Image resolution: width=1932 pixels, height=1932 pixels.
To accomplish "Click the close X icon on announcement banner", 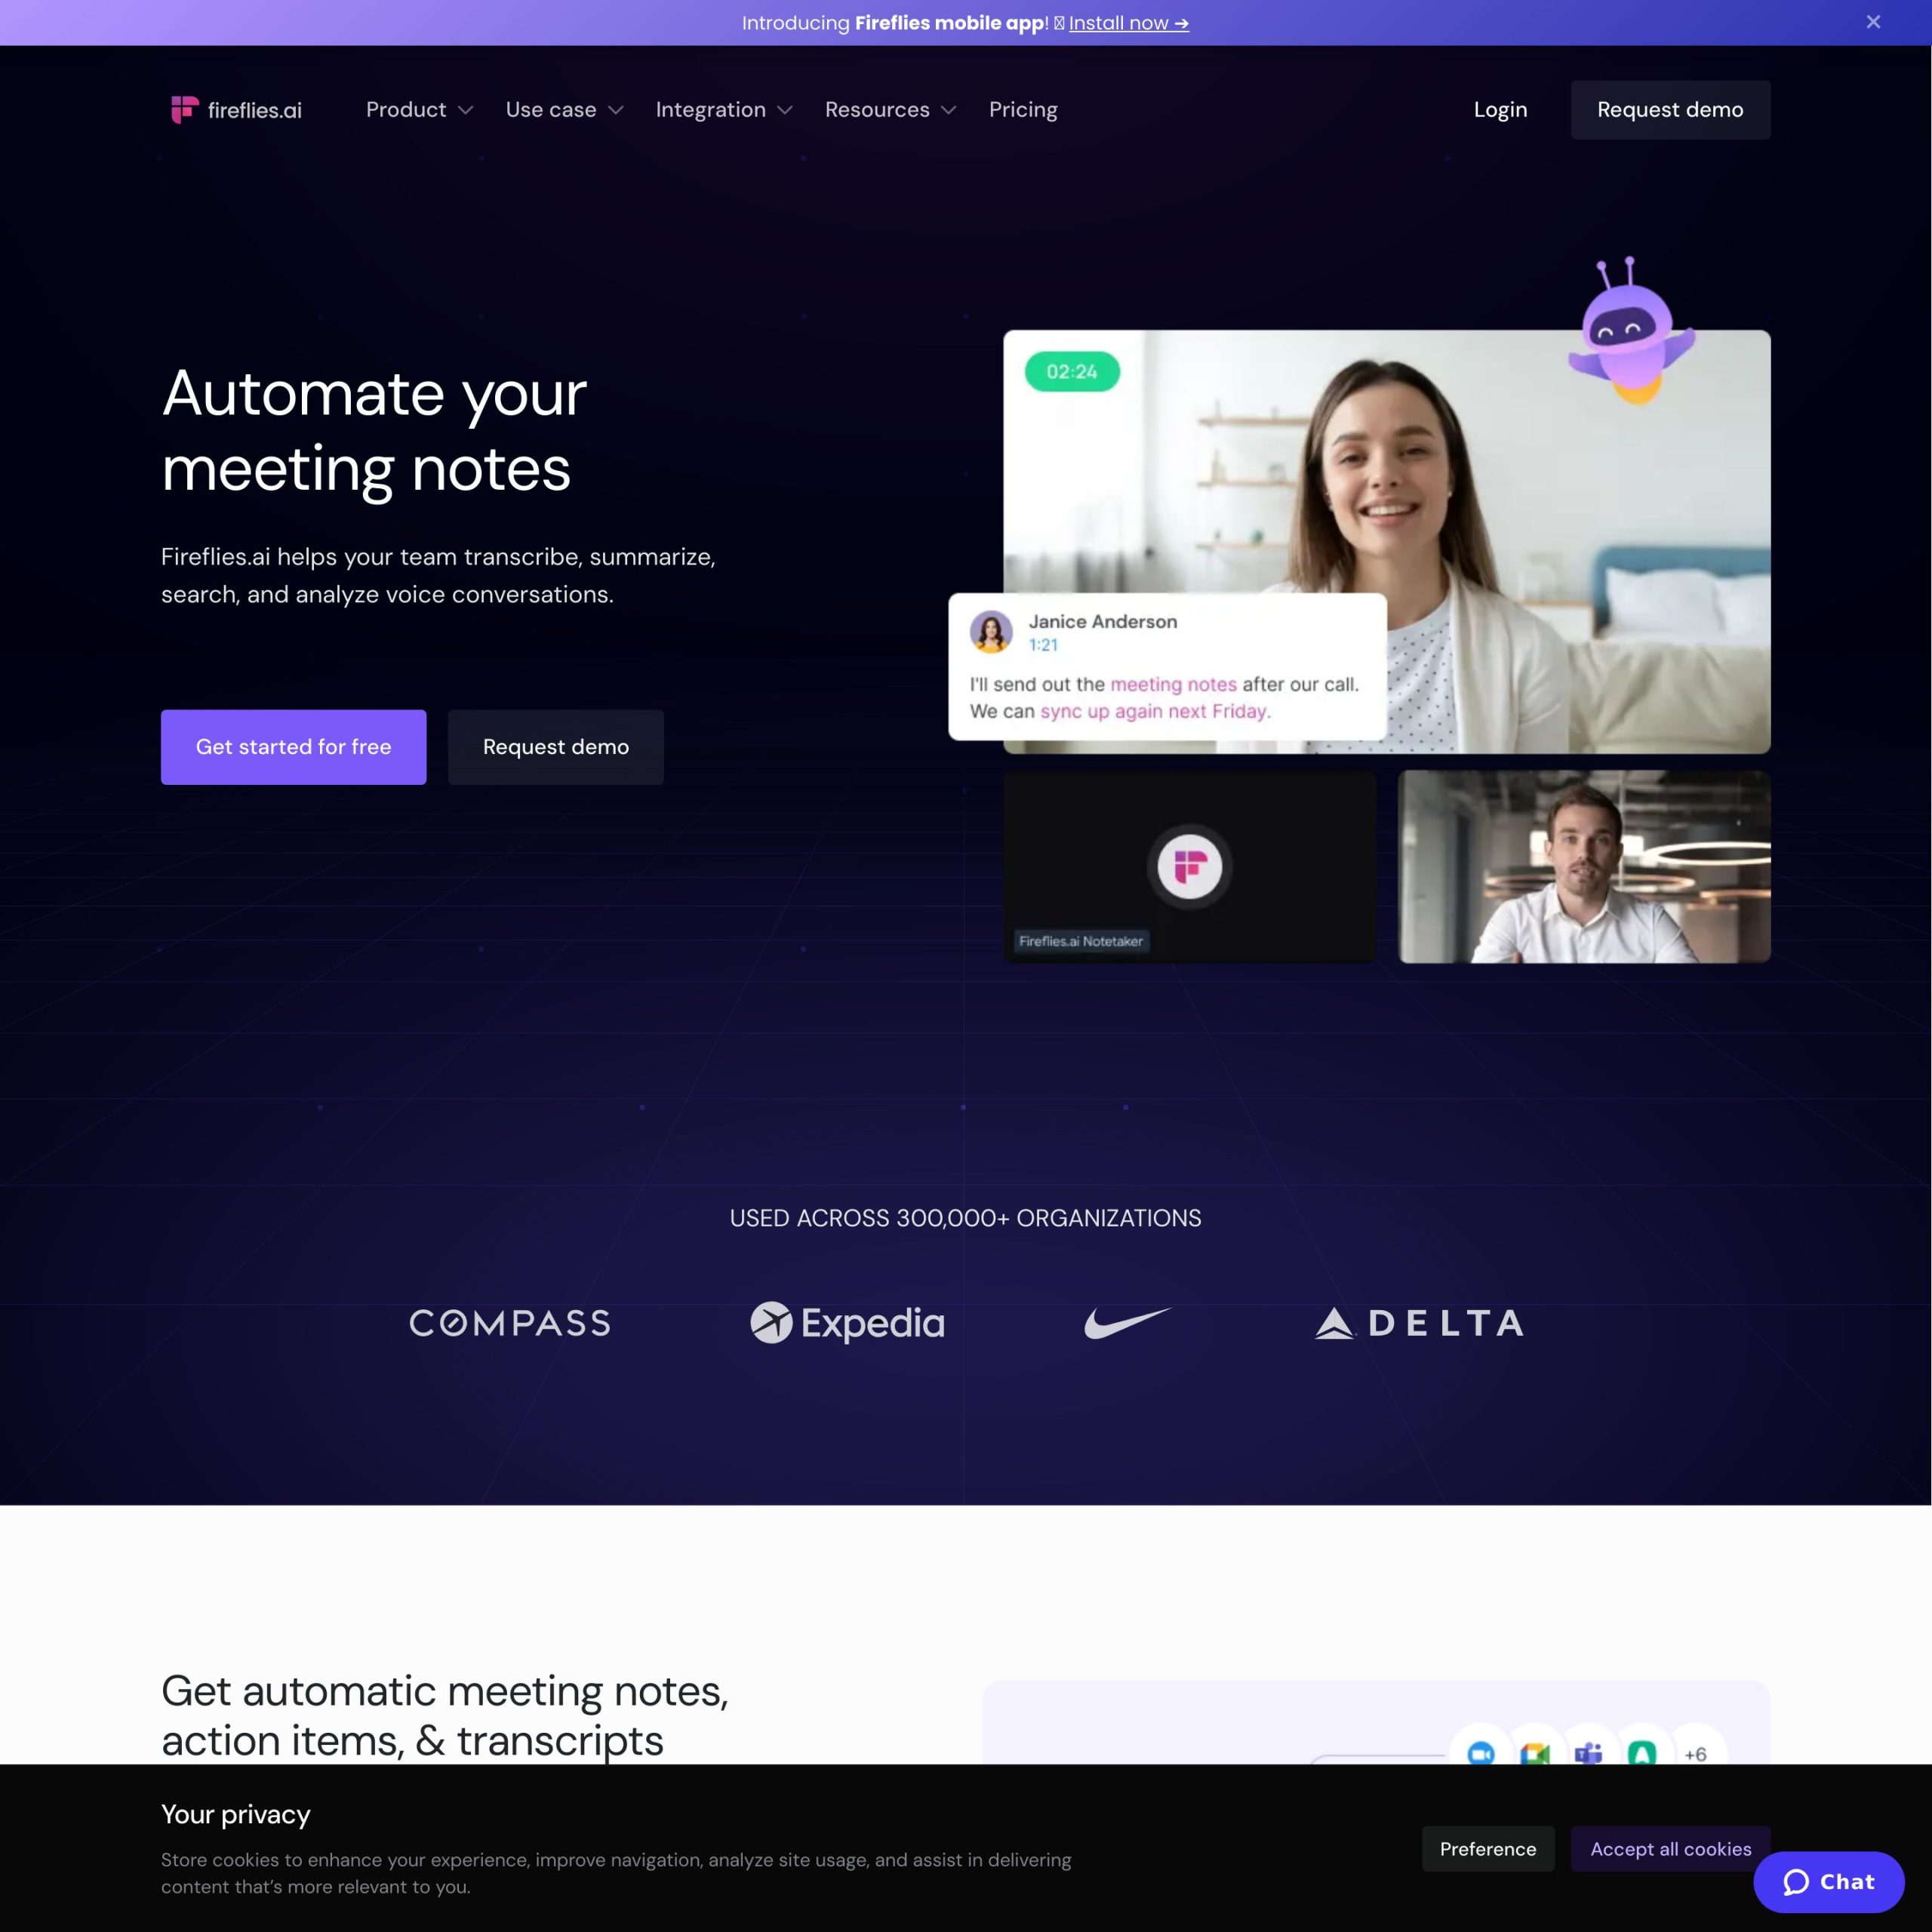I will (1875, 23).
